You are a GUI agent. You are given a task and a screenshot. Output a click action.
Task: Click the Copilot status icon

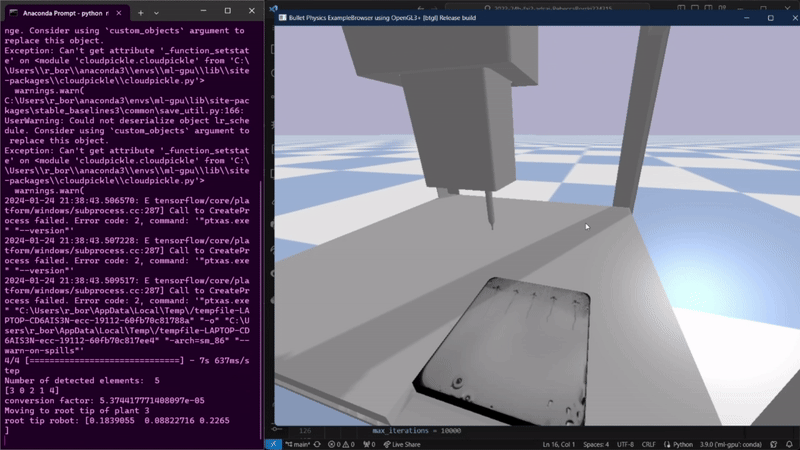pyautogui.click(x=774, y=444)
